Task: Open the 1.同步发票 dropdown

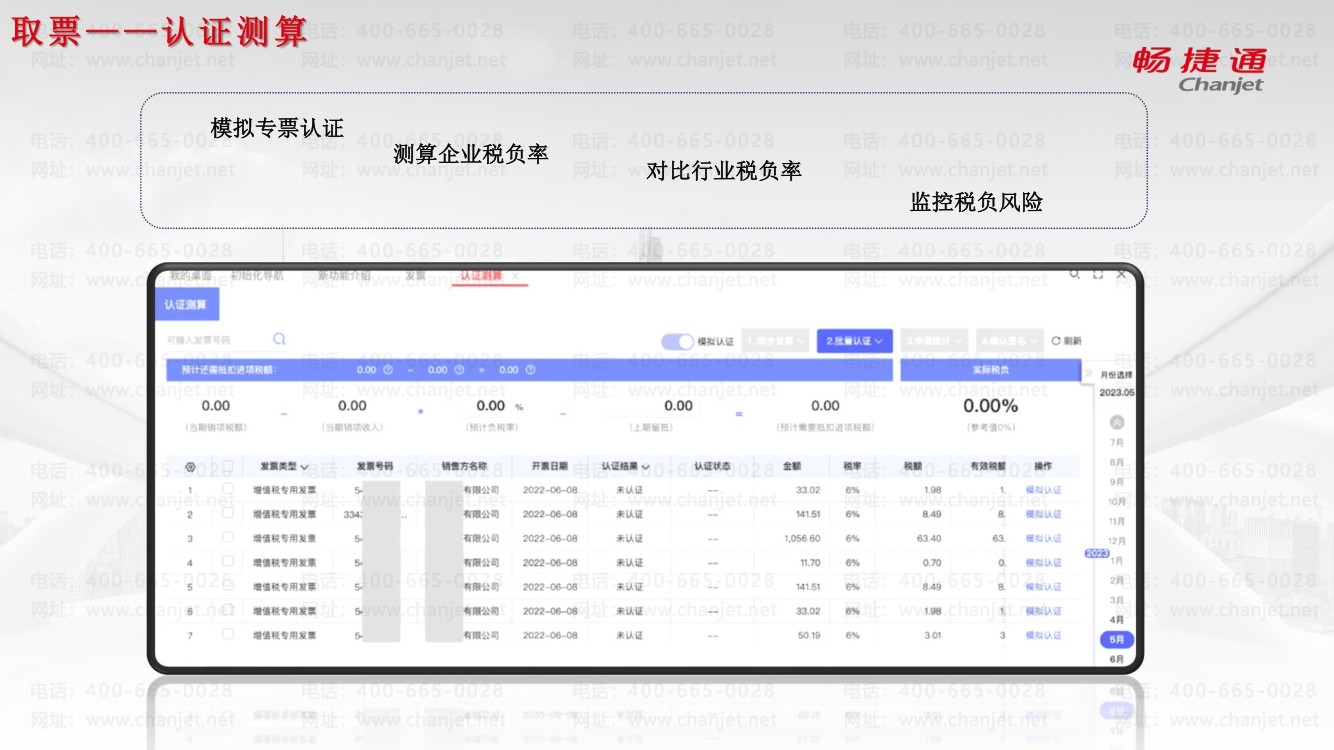Action: (x=775, y=341)
